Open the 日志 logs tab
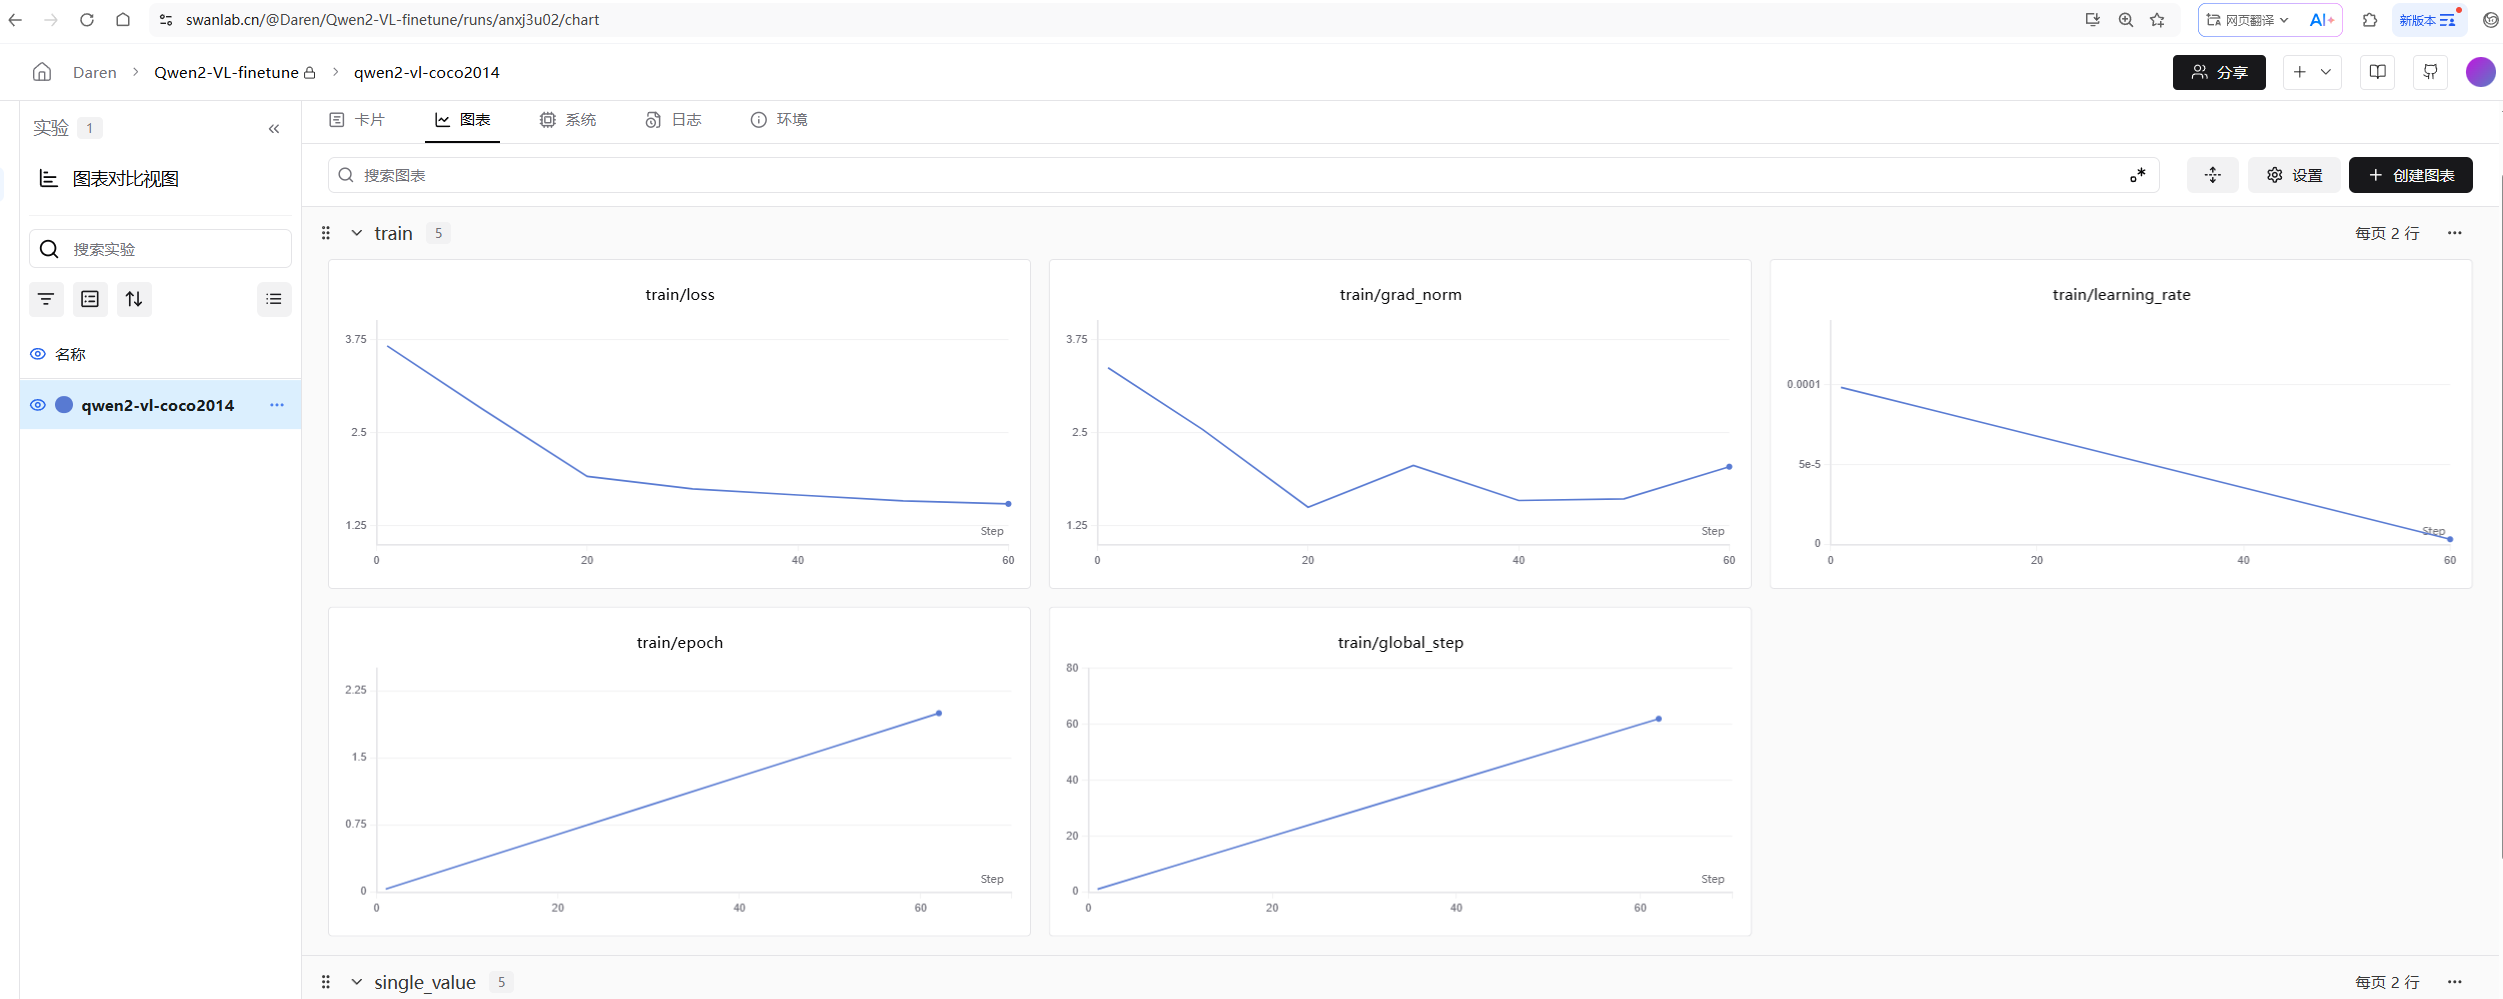 pos(674,120)
